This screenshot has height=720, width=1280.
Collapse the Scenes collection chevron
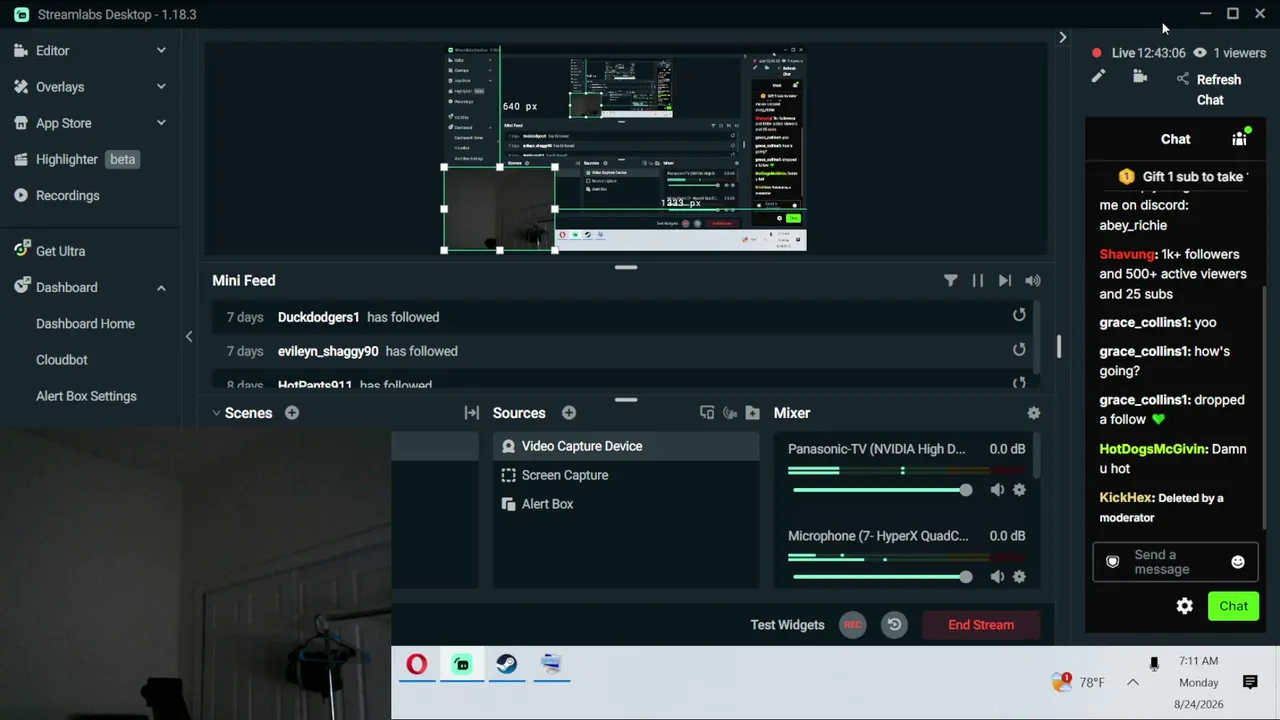point(216,413)
